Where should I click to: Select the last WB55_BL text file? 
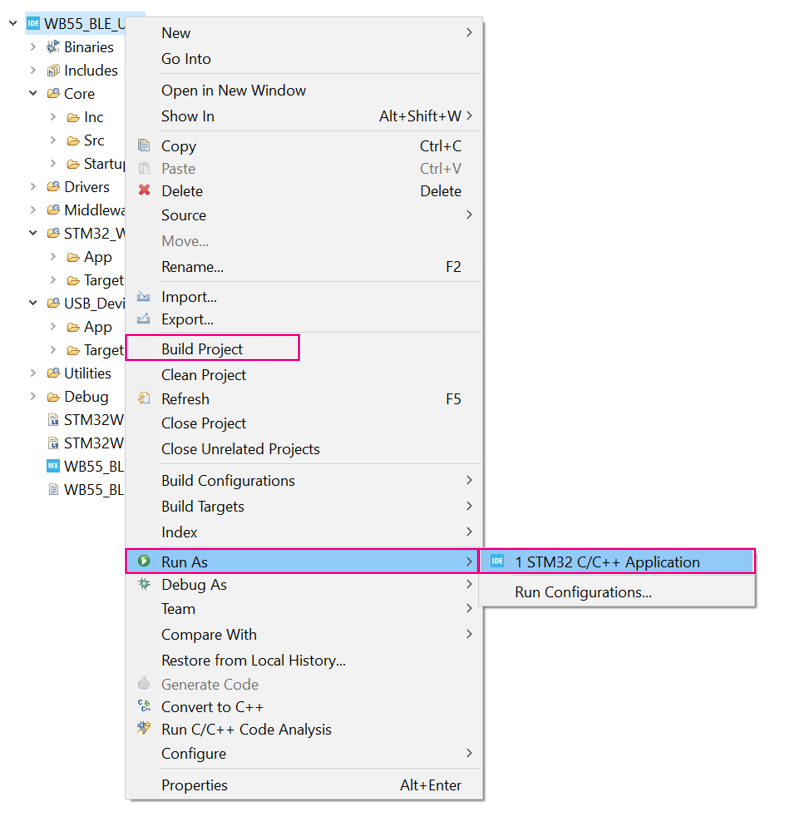(x=86, y=489)
